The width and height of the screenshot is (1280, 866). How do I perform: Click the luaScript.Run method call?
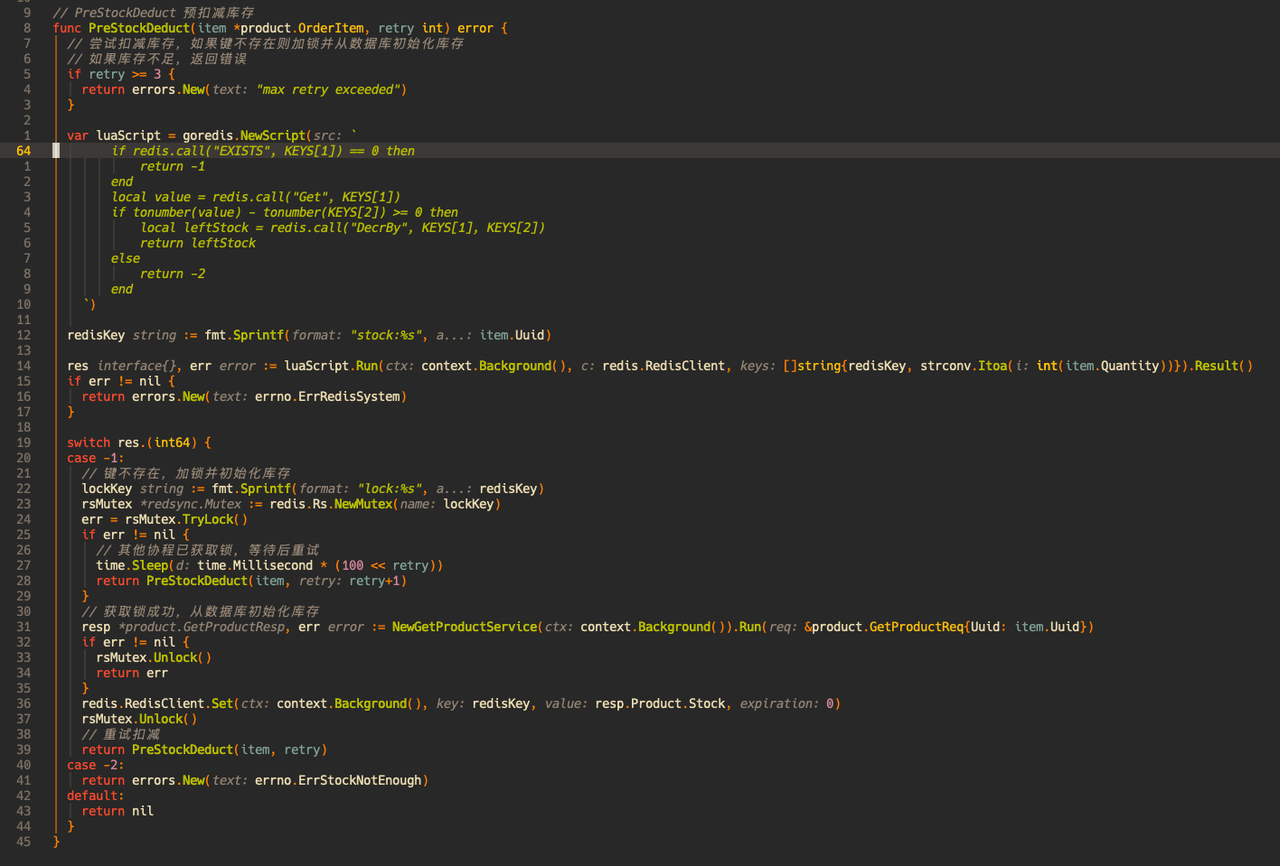[349, 366]
